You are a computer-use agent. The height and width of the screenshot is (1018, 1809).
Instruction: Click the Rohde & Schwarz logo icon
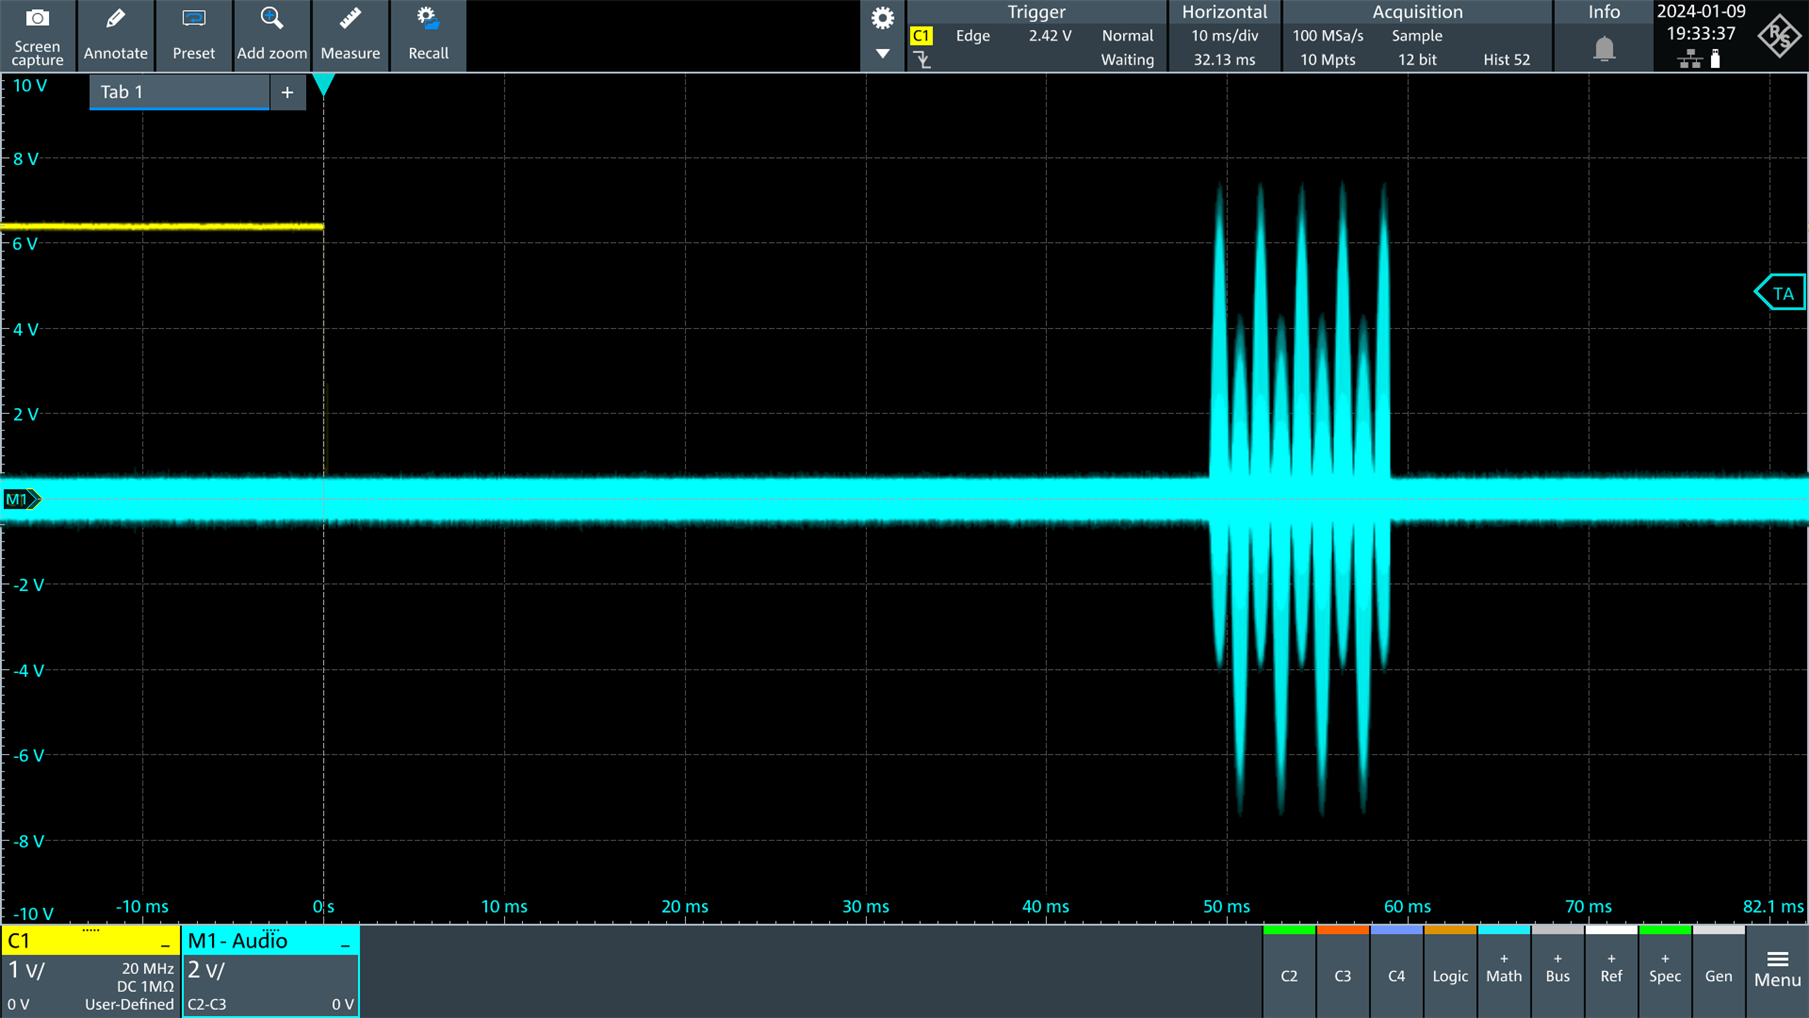(x=1779, y=36)
